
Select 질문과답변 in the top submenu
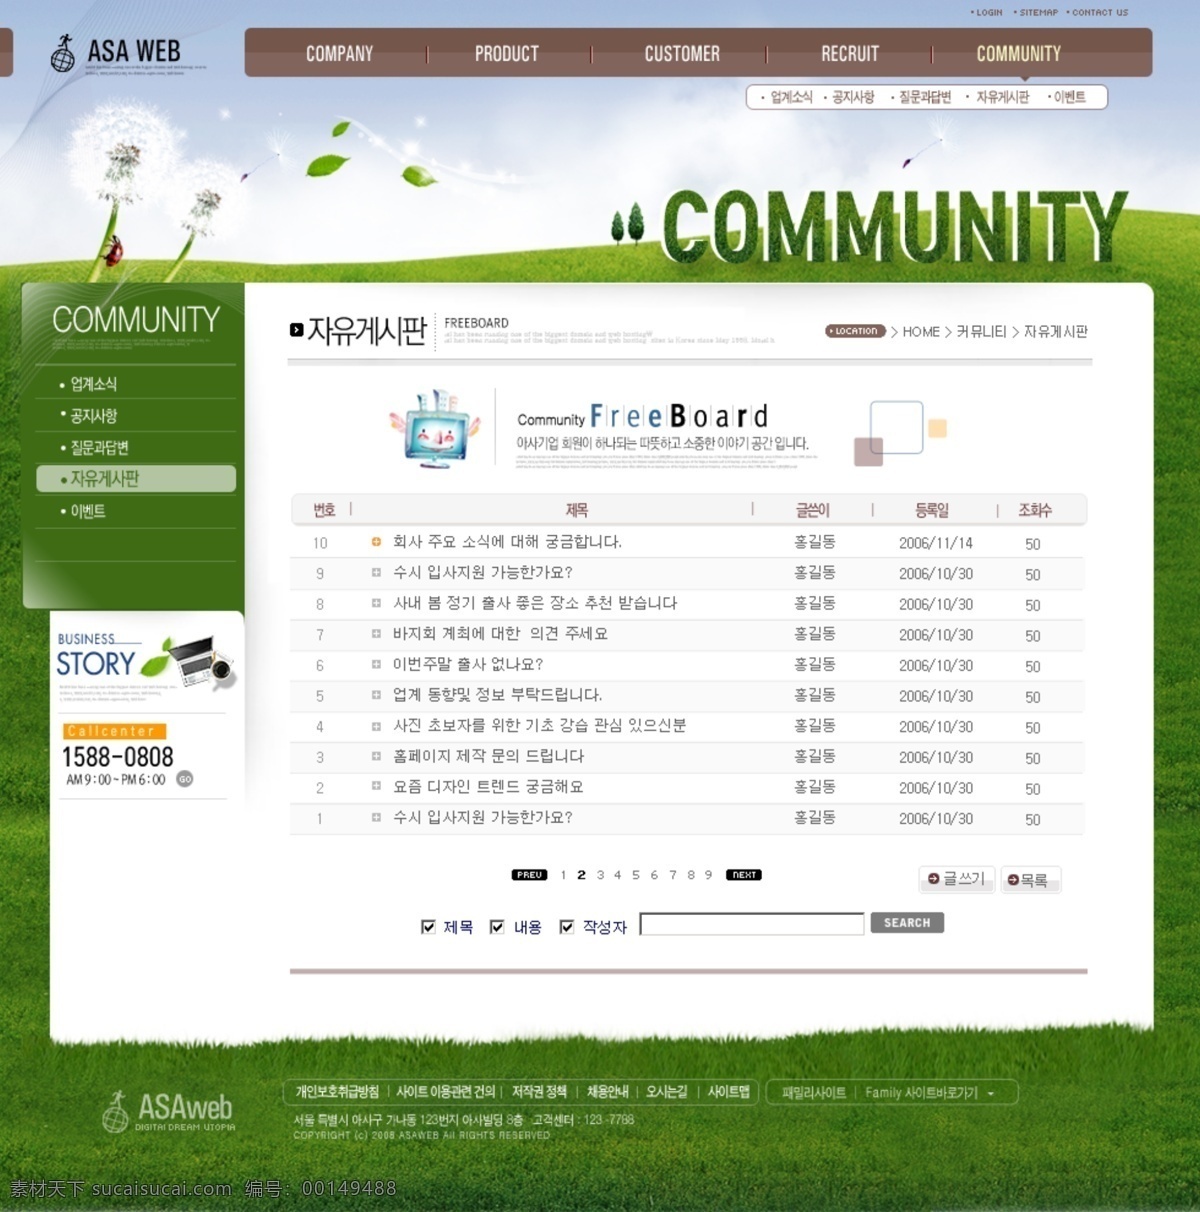pyautogui.click(x=925, y=97)
